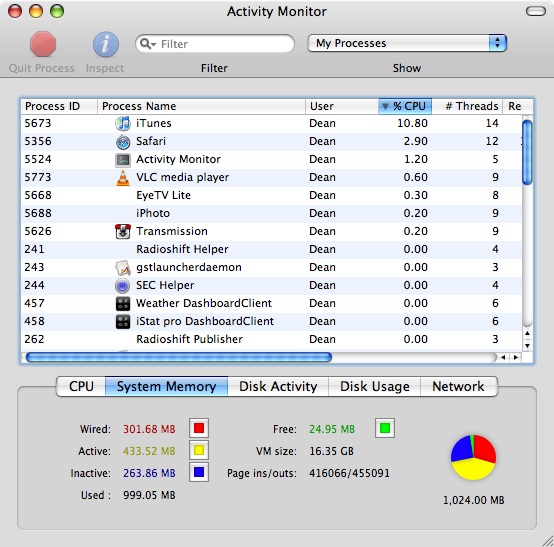The width and height of the screenshot is (554, 547).
Task: Select the VLC media player process name
Action: coord(183,177)
